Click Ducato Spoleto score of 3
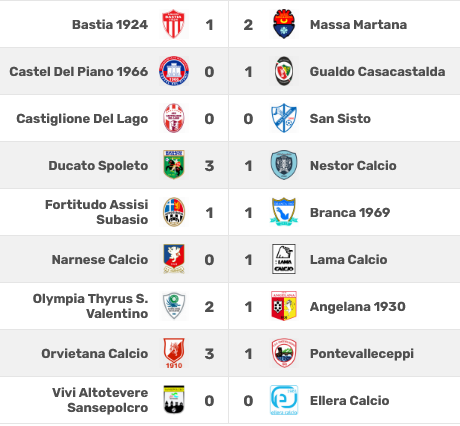Viewport: 460px width, 426px height. 209,166
